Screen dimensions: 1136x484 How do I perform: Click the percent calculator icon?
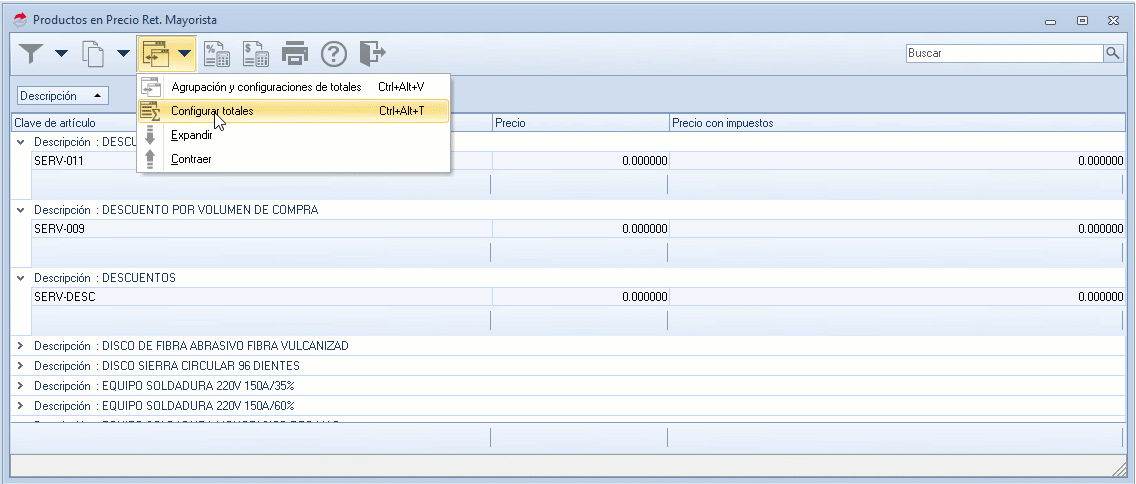[217, 53]
